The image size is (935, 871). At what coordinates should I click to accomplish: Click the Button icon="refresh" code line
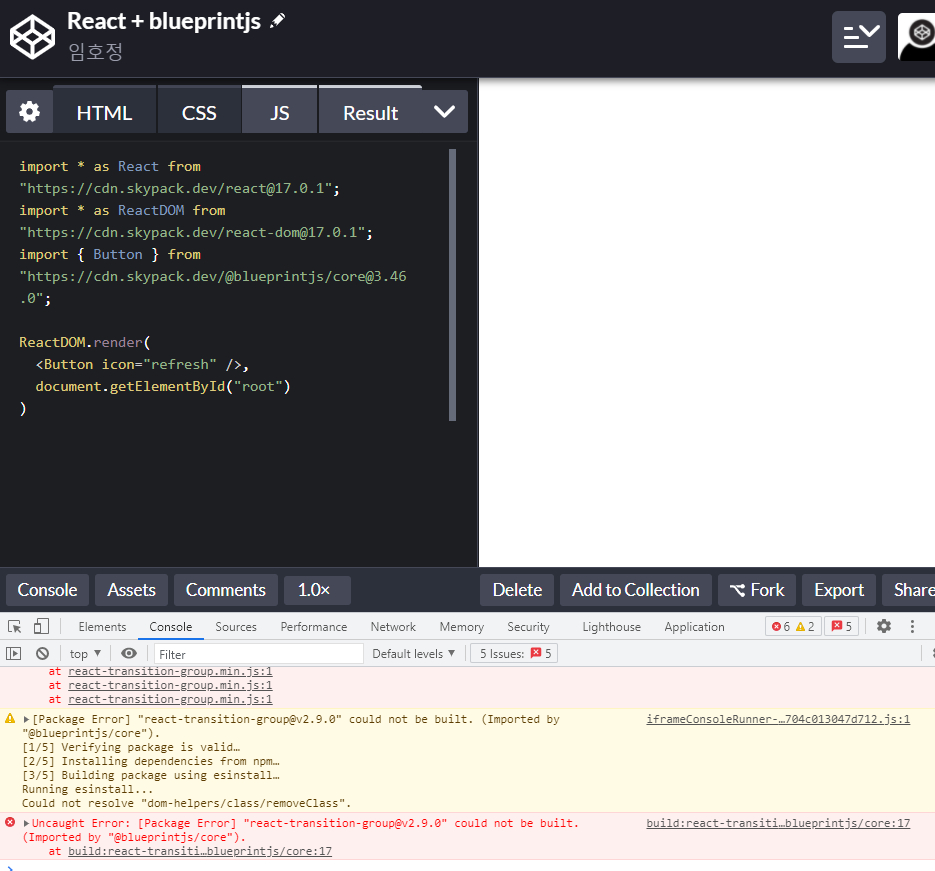click(142, 364)
